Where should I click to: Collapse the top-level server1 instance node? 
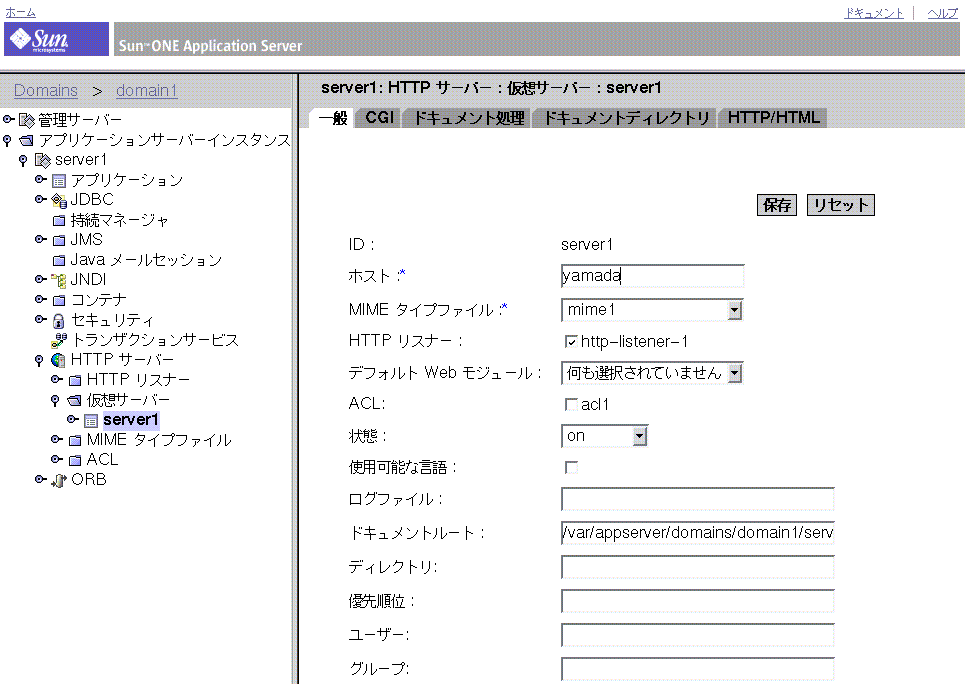tap(23, 161)
